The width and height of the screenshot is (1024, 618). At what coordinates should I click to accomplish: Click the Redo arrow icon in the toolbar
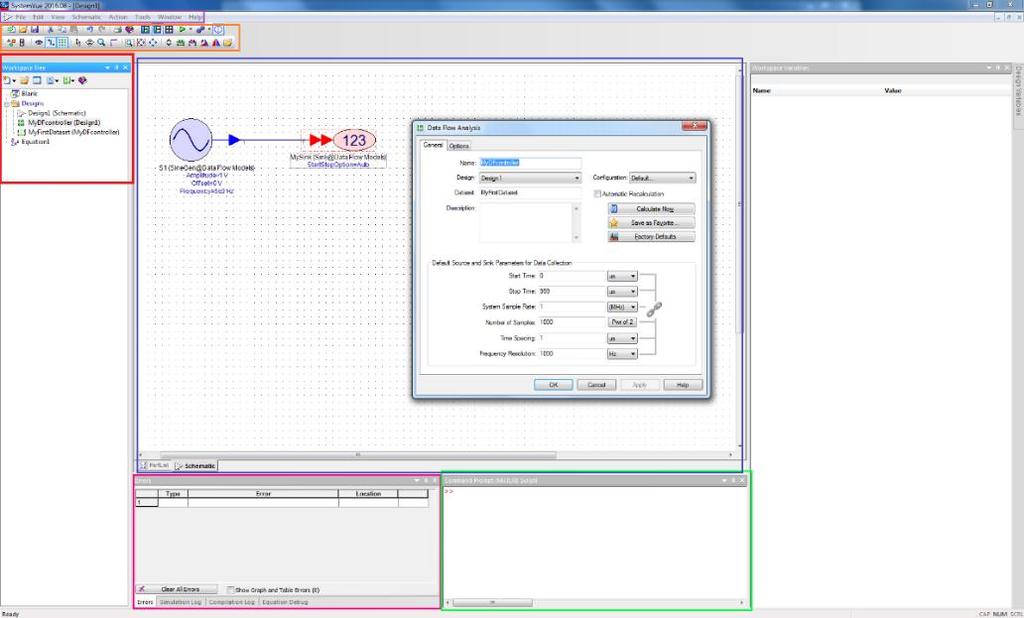coord(102,29)
